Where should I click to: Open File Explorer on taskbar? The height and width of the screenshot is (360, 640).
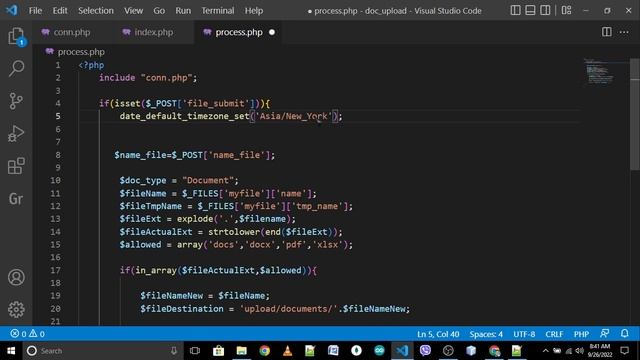pyautogui.click(x=242, y=351)
